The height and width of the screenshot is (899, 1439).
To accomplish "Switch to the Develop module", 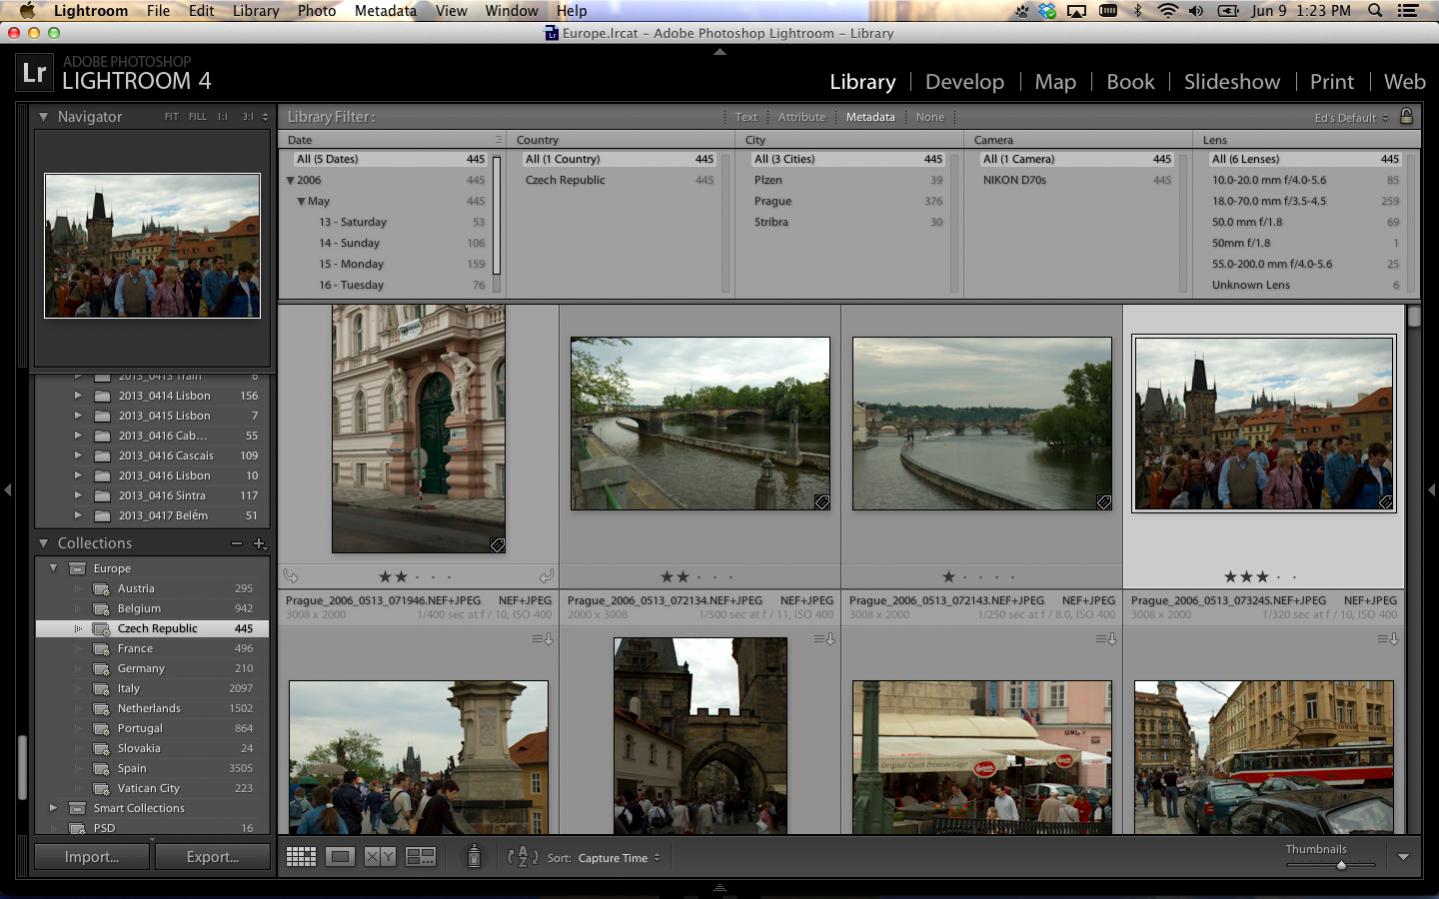I will tap(964, 82).
